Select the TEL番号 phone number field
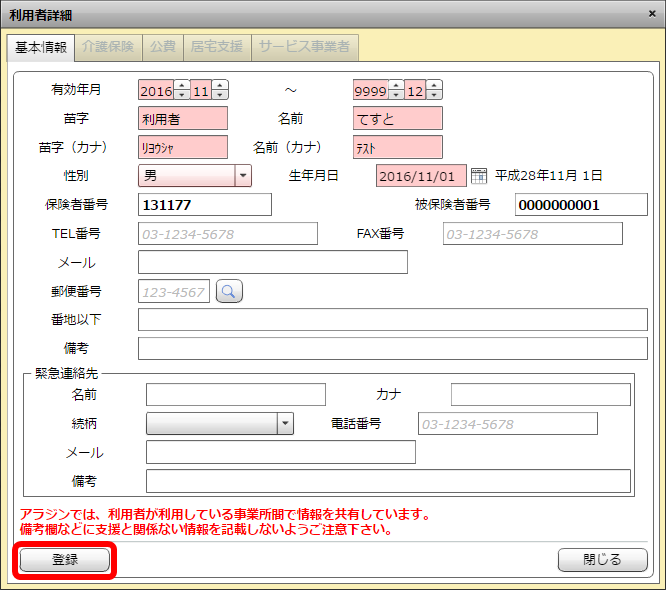Screen dimensions: 666x590 click(x=227, y=233)
